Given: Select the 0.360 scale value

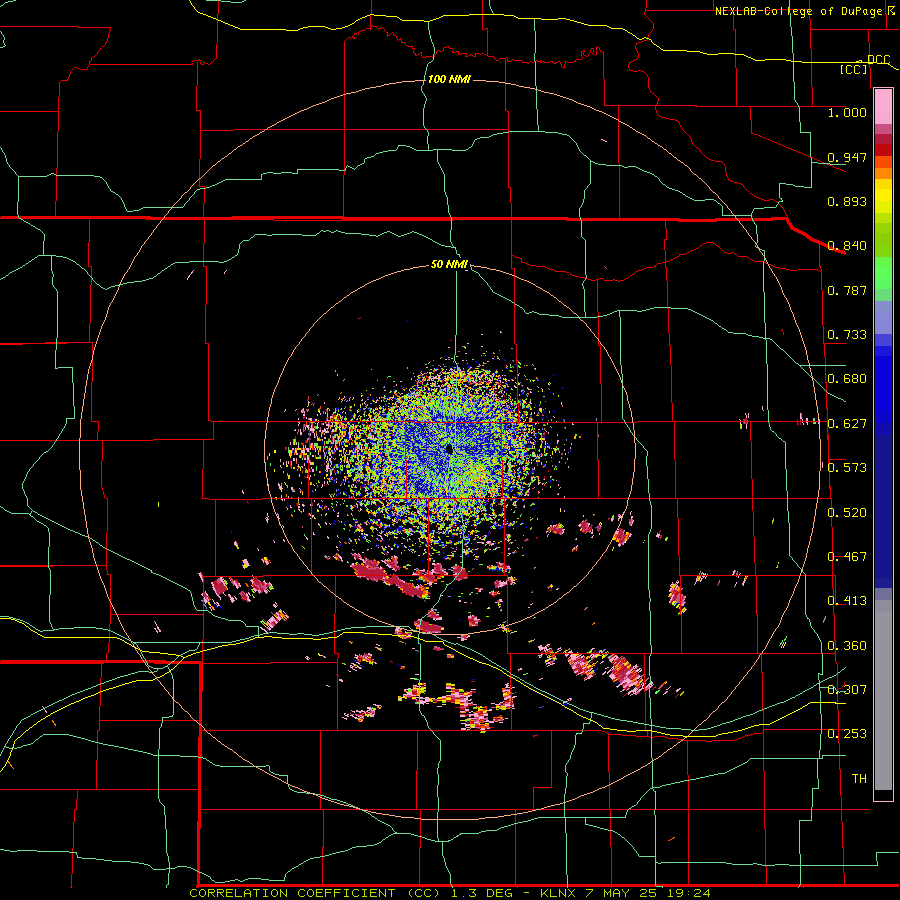Looking at the screenshot, I should pyautogui.click(x=847, y=646).
